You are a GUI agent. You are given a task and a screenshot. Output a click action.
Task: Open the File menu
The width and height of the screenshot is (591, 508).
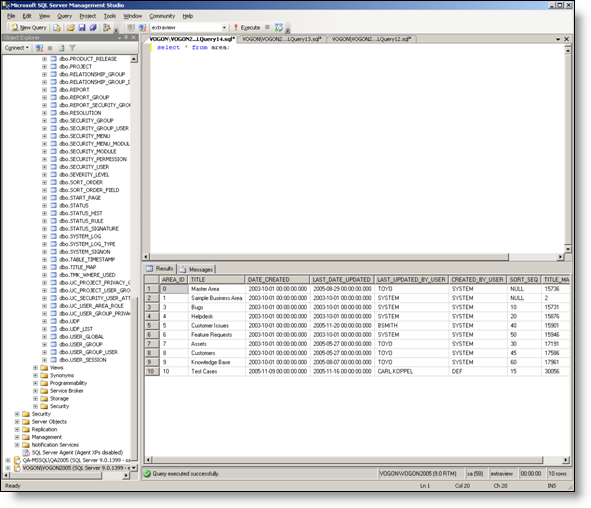(11, 16)
